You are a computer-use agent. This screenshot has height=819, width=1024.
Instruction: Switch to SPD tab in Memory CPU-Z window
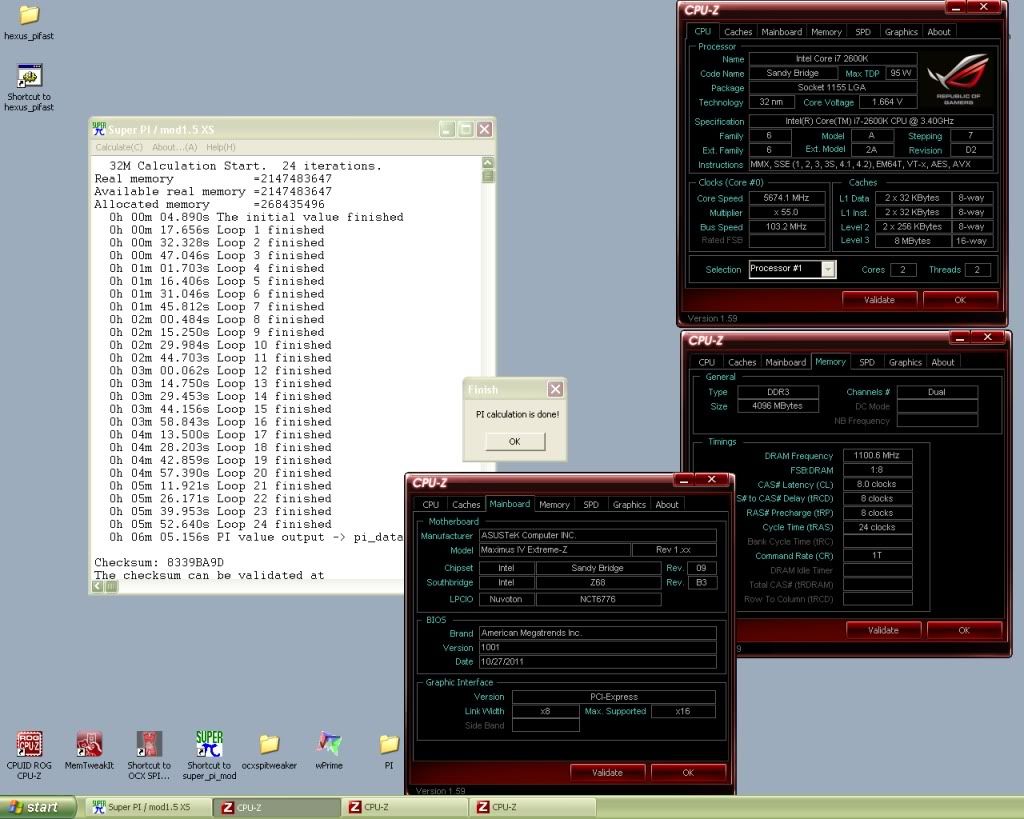(867, 362)
